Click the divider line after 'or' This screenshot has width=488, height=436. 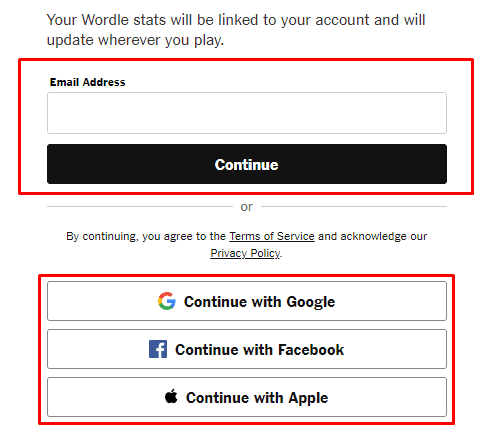click(x=354, y=207)
